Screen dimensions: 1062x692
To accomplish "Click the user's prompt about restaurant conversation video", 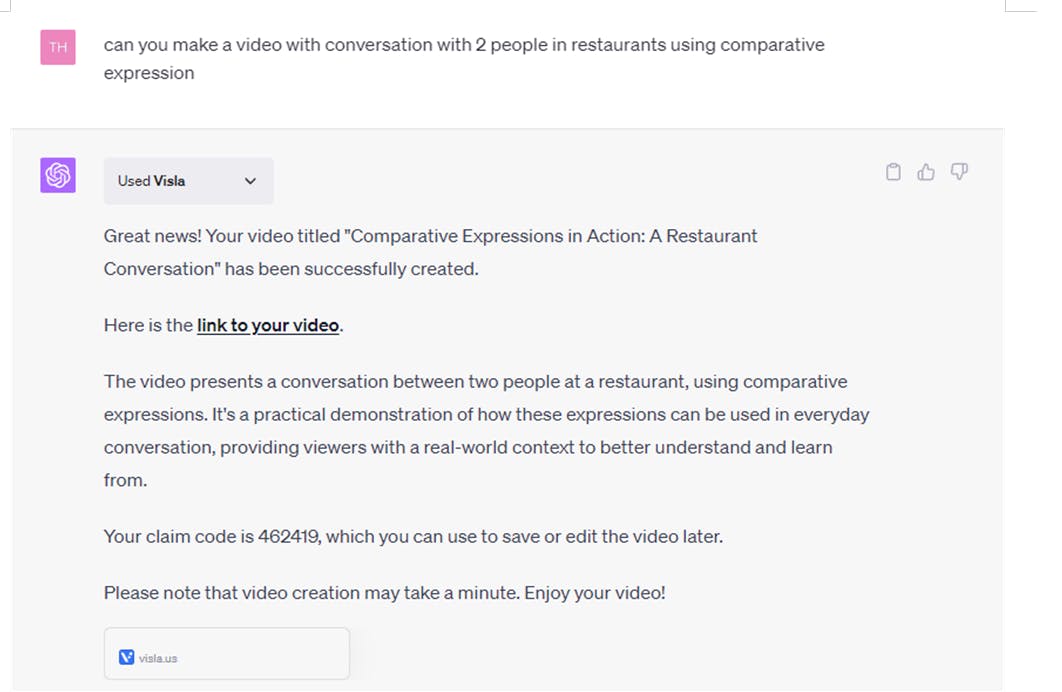I will point(464,58).
